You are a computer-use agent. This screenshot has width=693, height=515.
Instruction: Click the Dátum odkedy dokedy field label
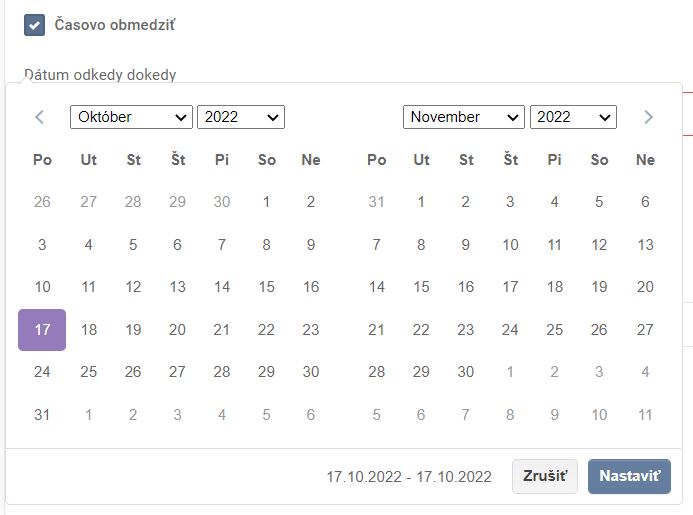pyautogui.click(x=100, y=75)
